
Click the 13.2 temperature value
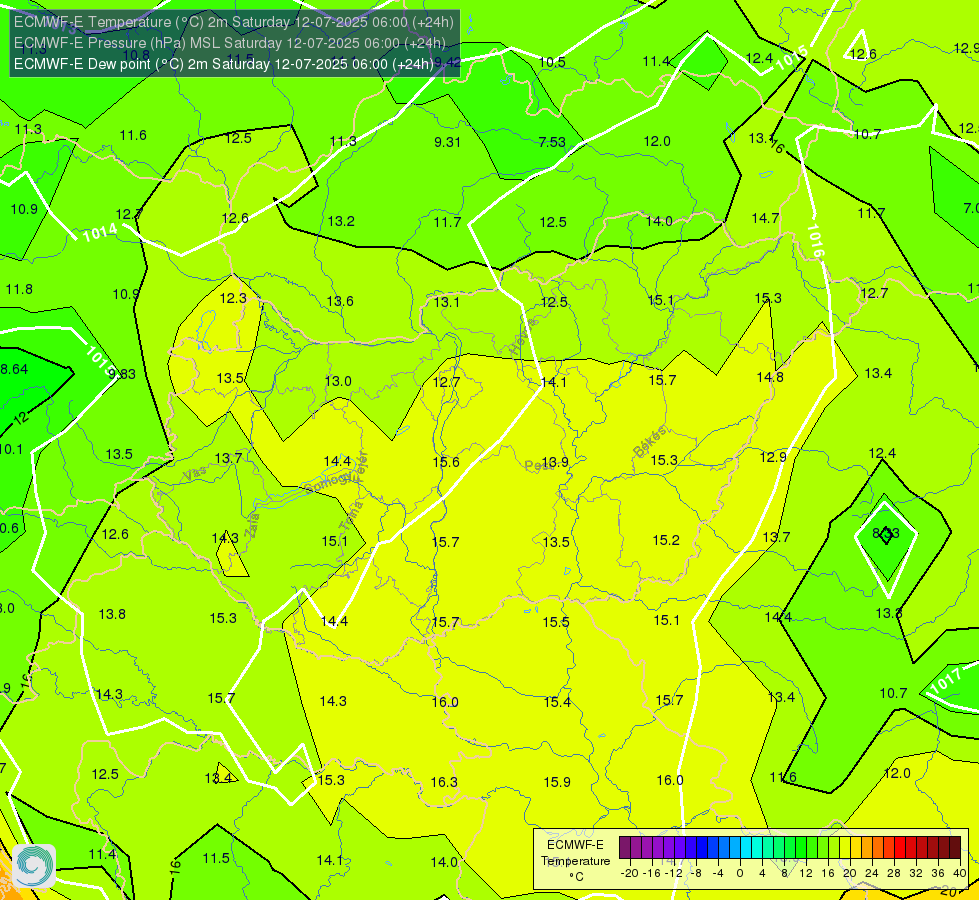pos(341,221)
